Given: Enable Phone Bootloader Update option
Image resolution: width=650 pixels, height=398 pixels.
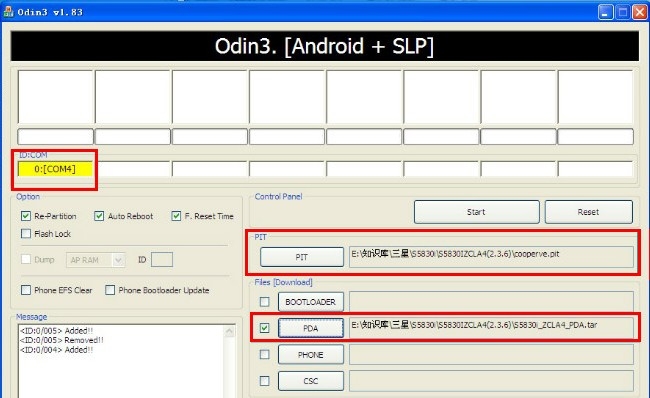Looking at the screenshot, I should (110, 290).
